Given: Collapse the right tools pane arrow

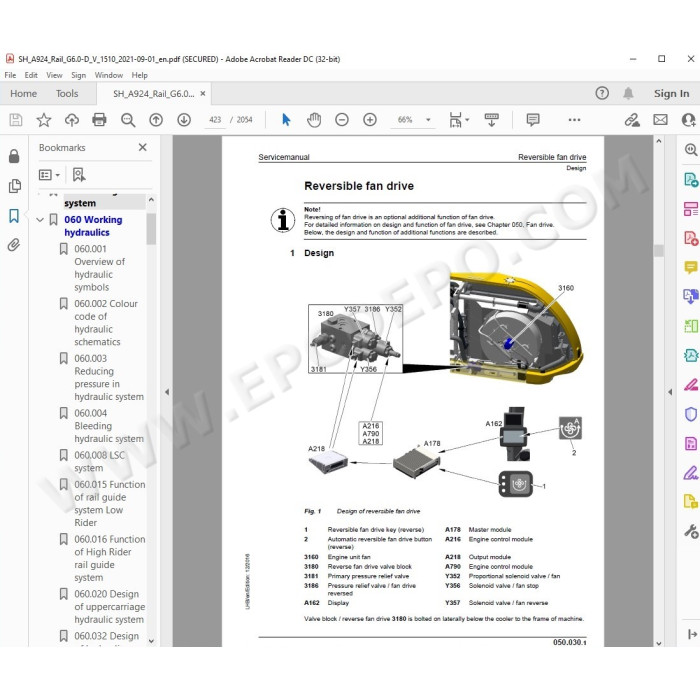Looking at the screenshot, I should [x=670, y=392].
